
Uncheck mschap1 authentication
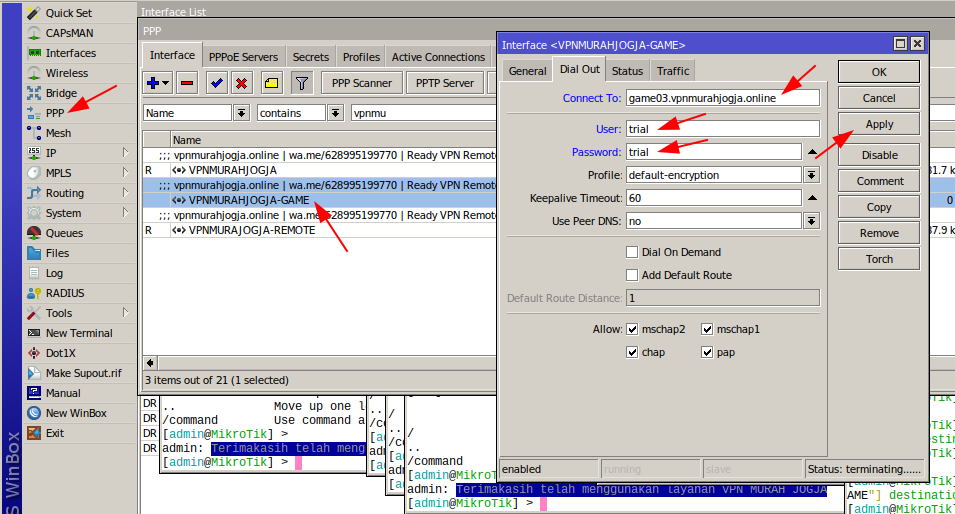707,329
